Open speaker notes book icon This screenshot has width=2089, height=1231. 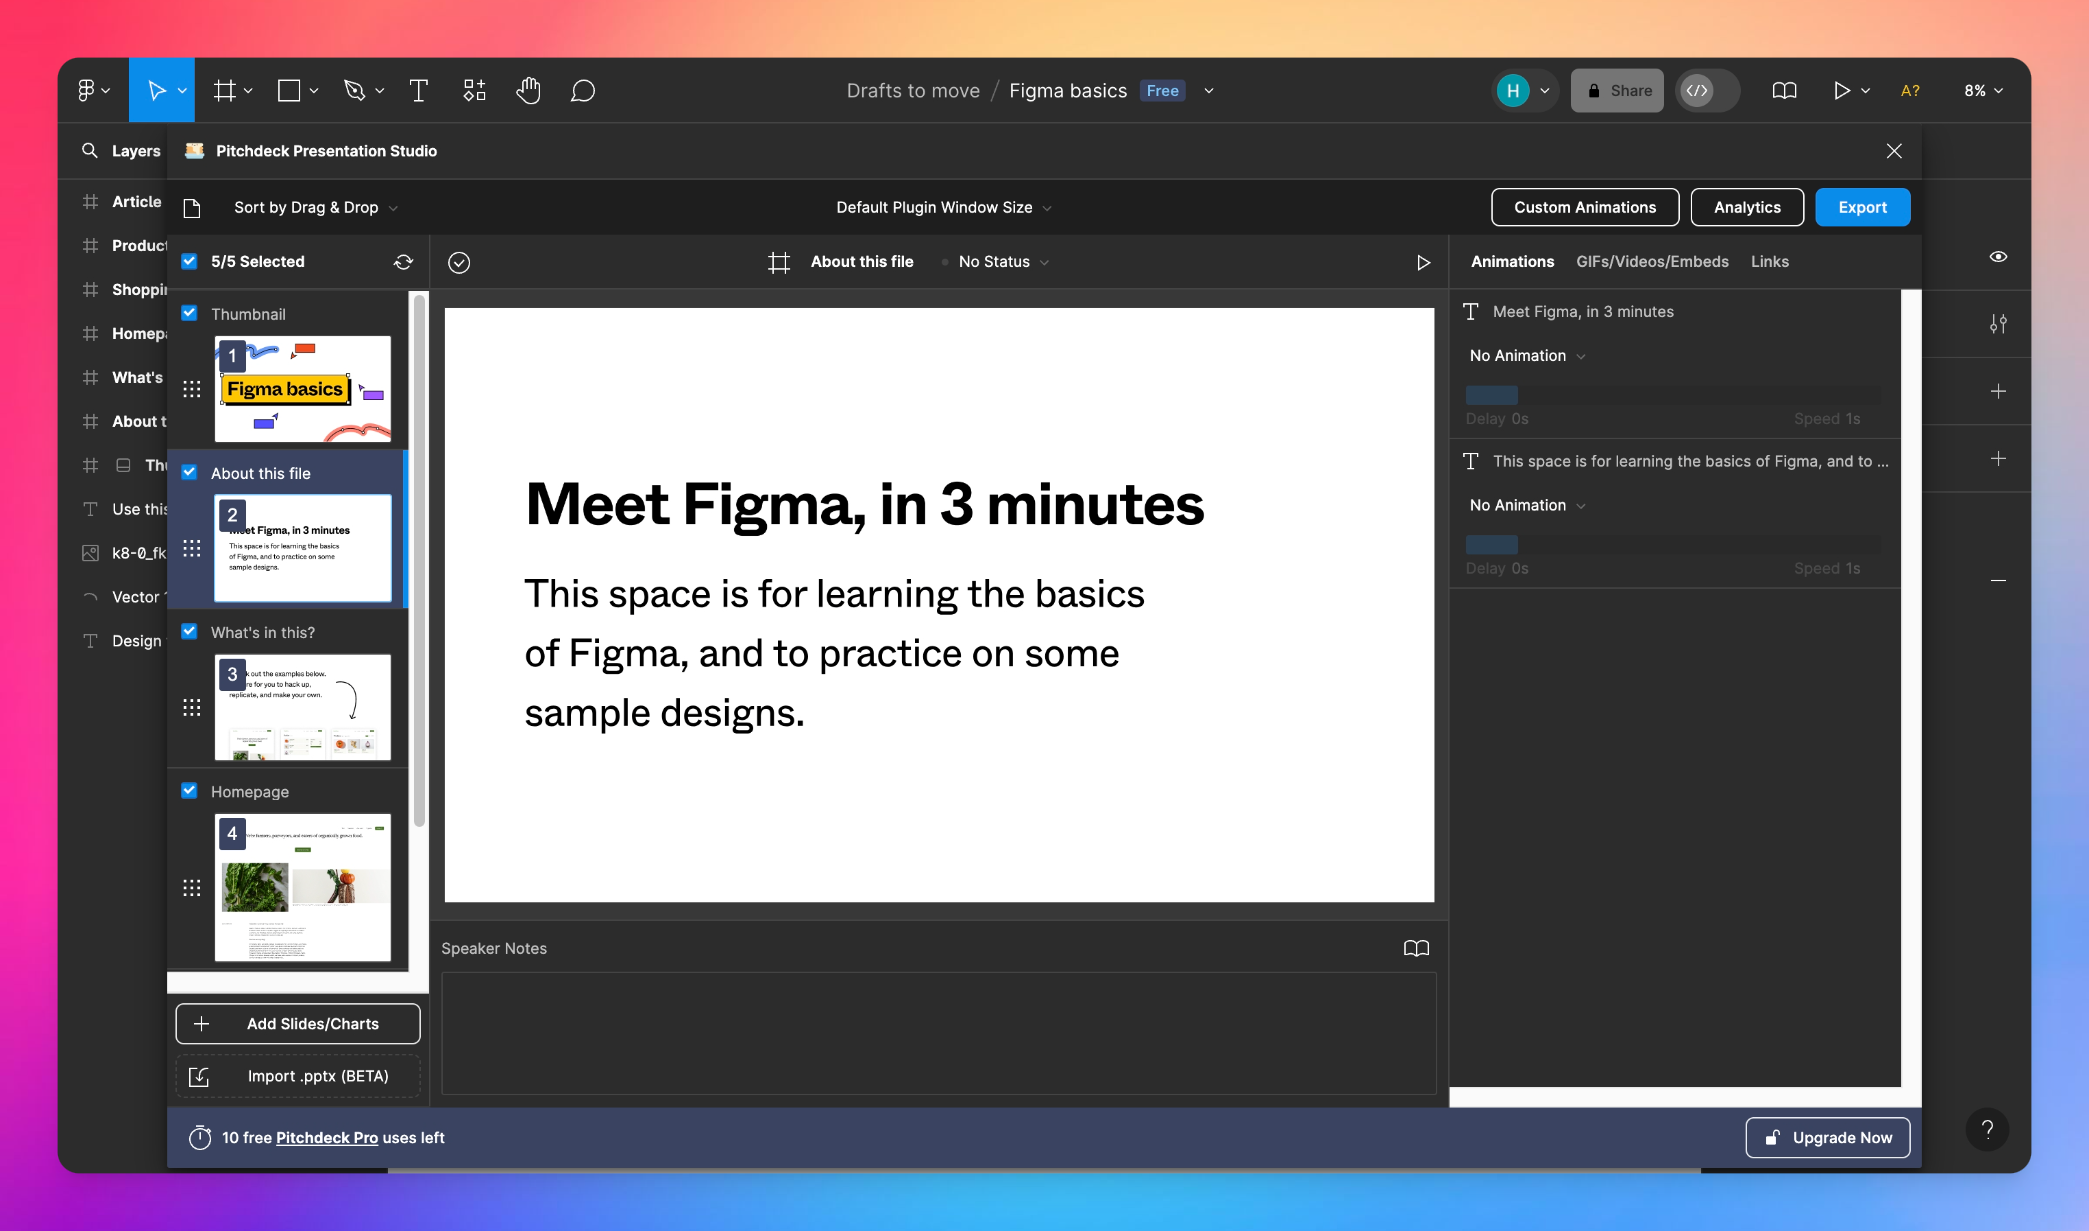click(x=1416, y=948)
